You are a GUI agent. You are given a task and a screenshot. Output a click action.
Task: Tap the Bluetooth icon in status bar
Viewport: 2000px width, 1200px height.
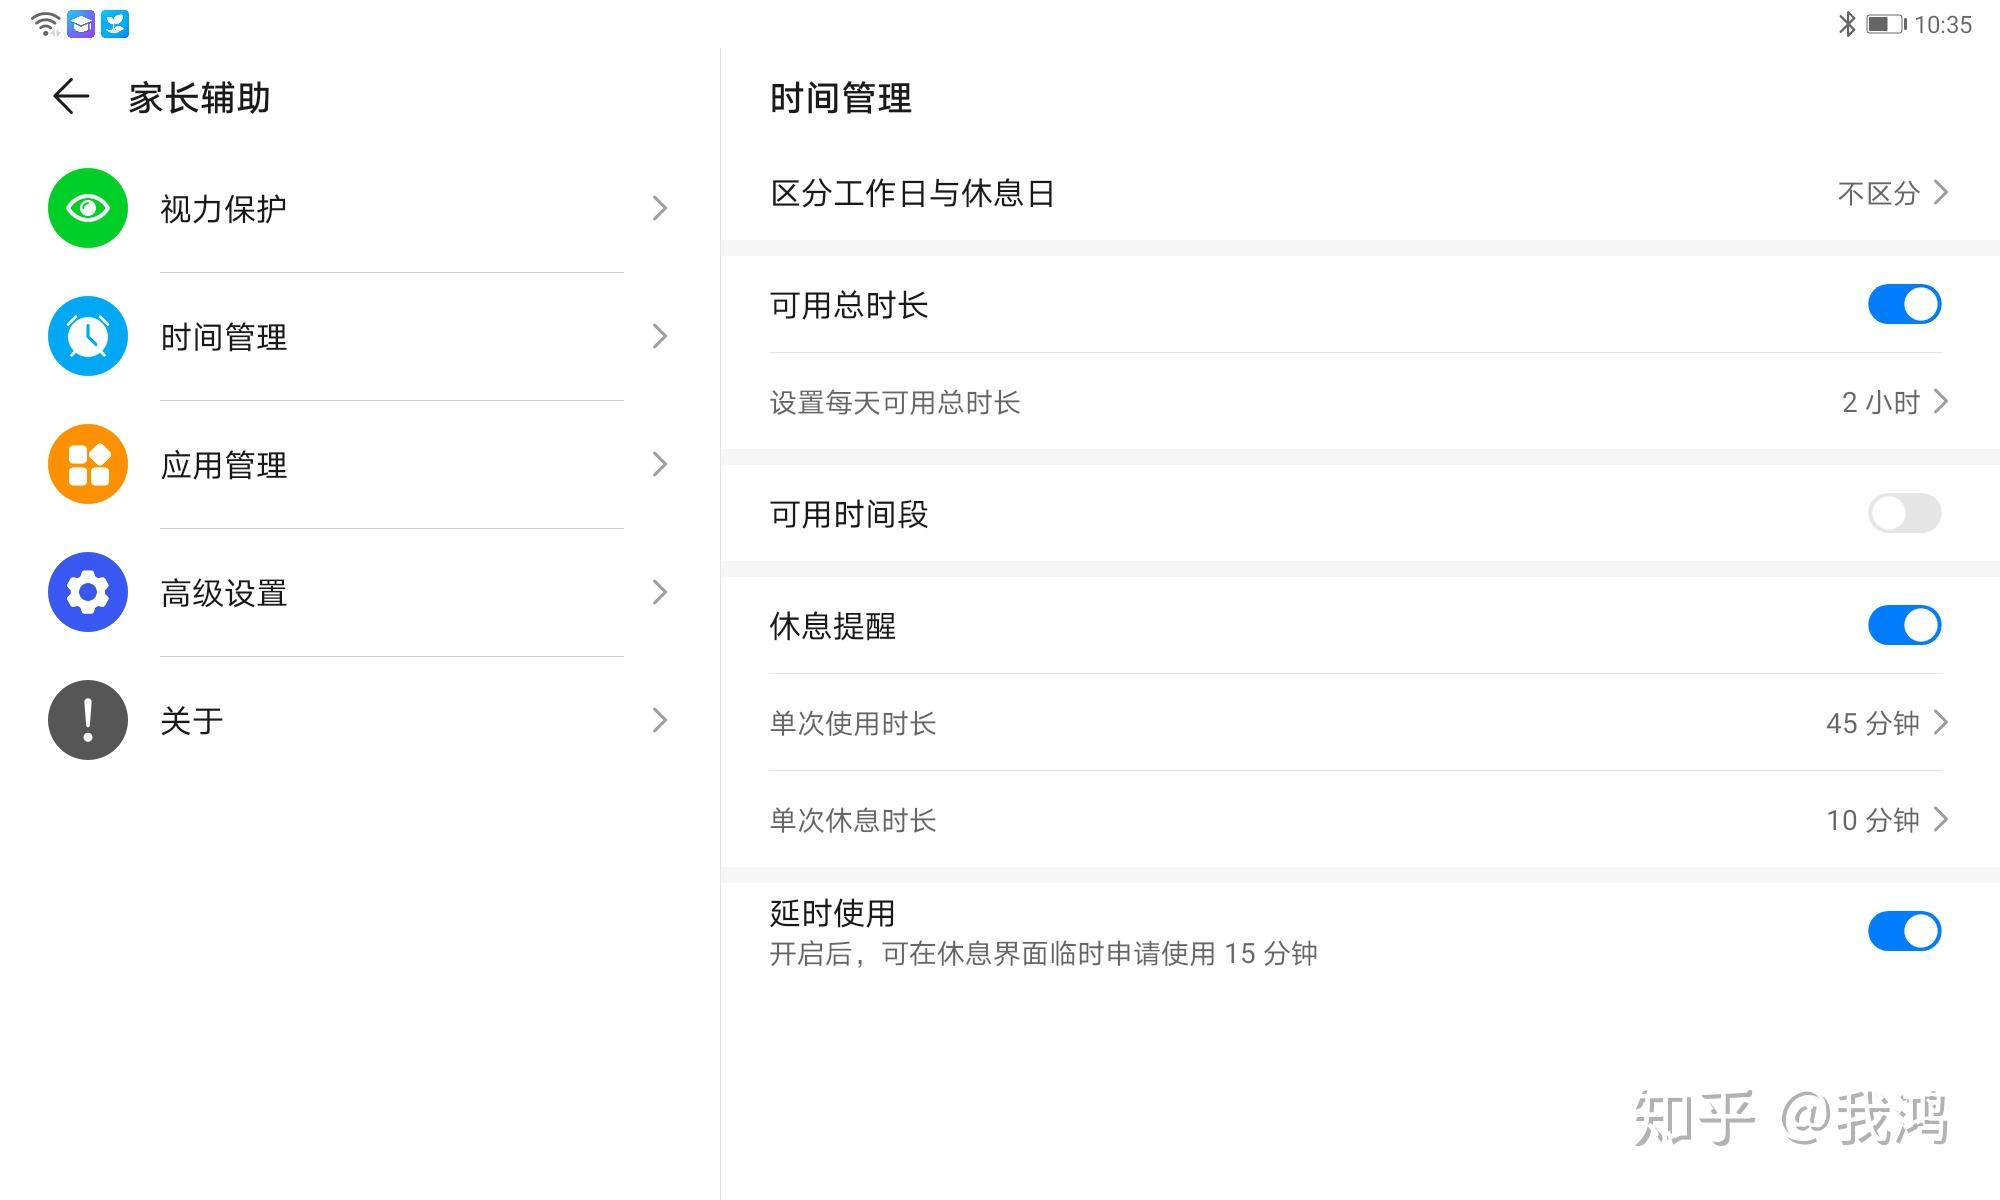click(x=1847, y=24)
